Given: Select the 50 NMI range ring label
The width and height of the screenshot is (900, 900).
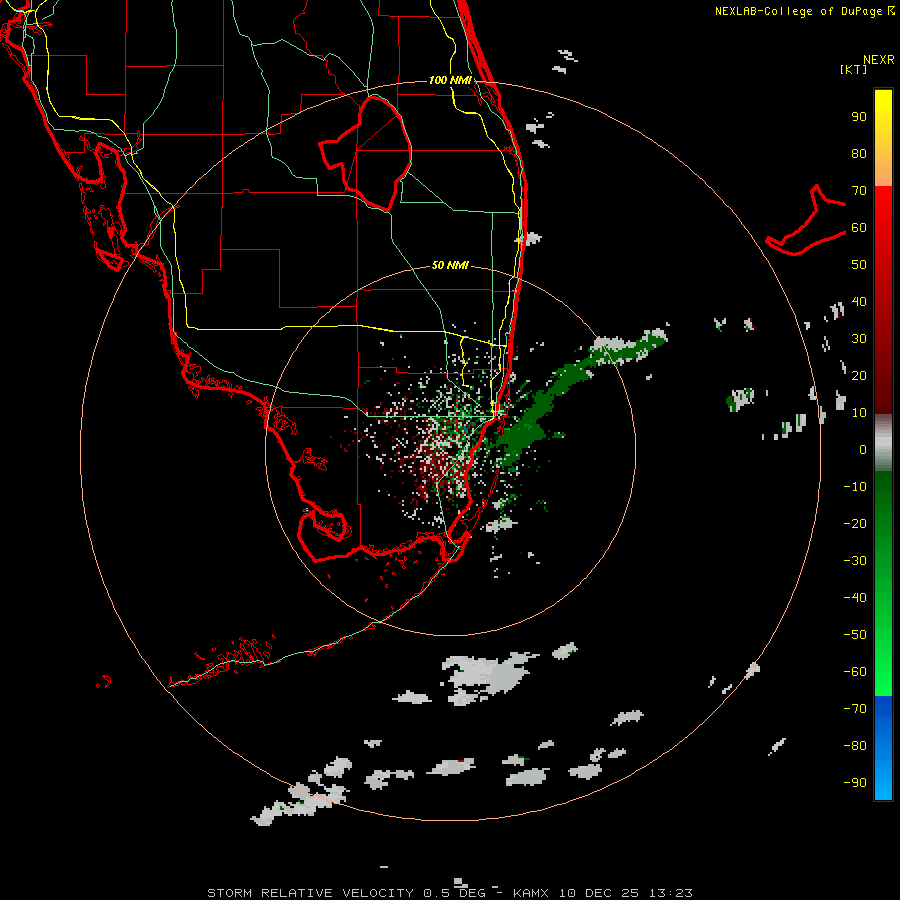Looking at the screenshot, I should pyautogui.click(x=450, y=265).
